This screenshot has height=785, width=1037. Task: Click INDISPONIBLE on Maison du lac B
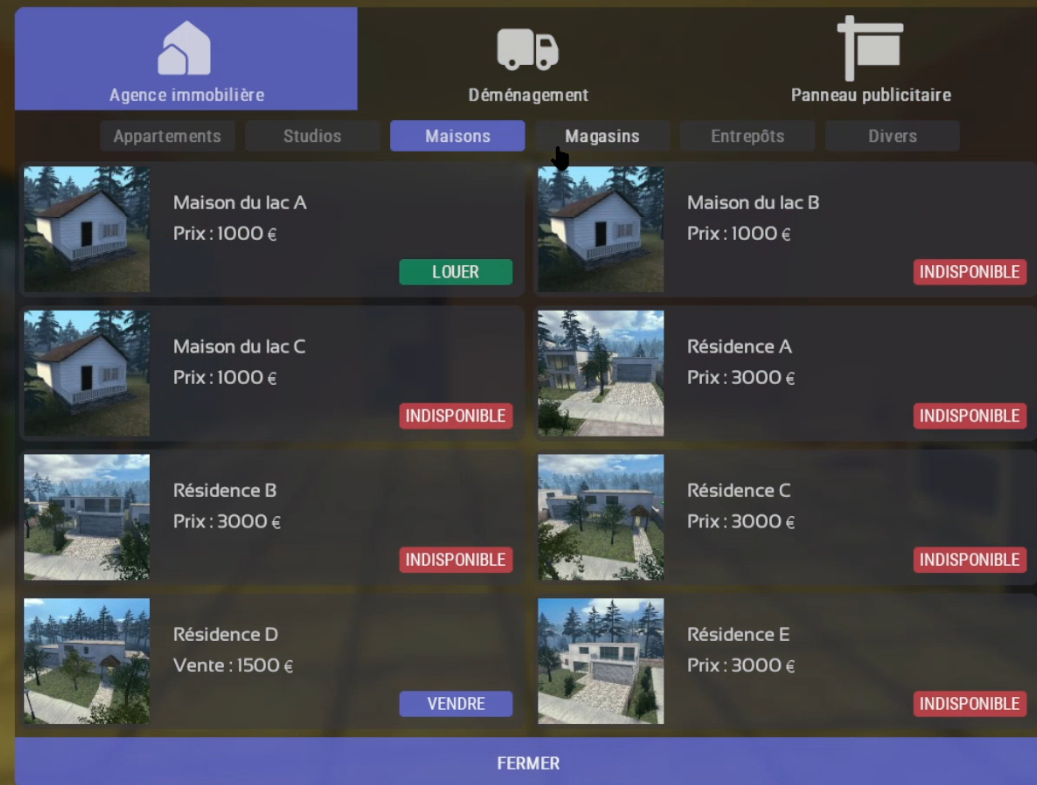pos(969,272)
